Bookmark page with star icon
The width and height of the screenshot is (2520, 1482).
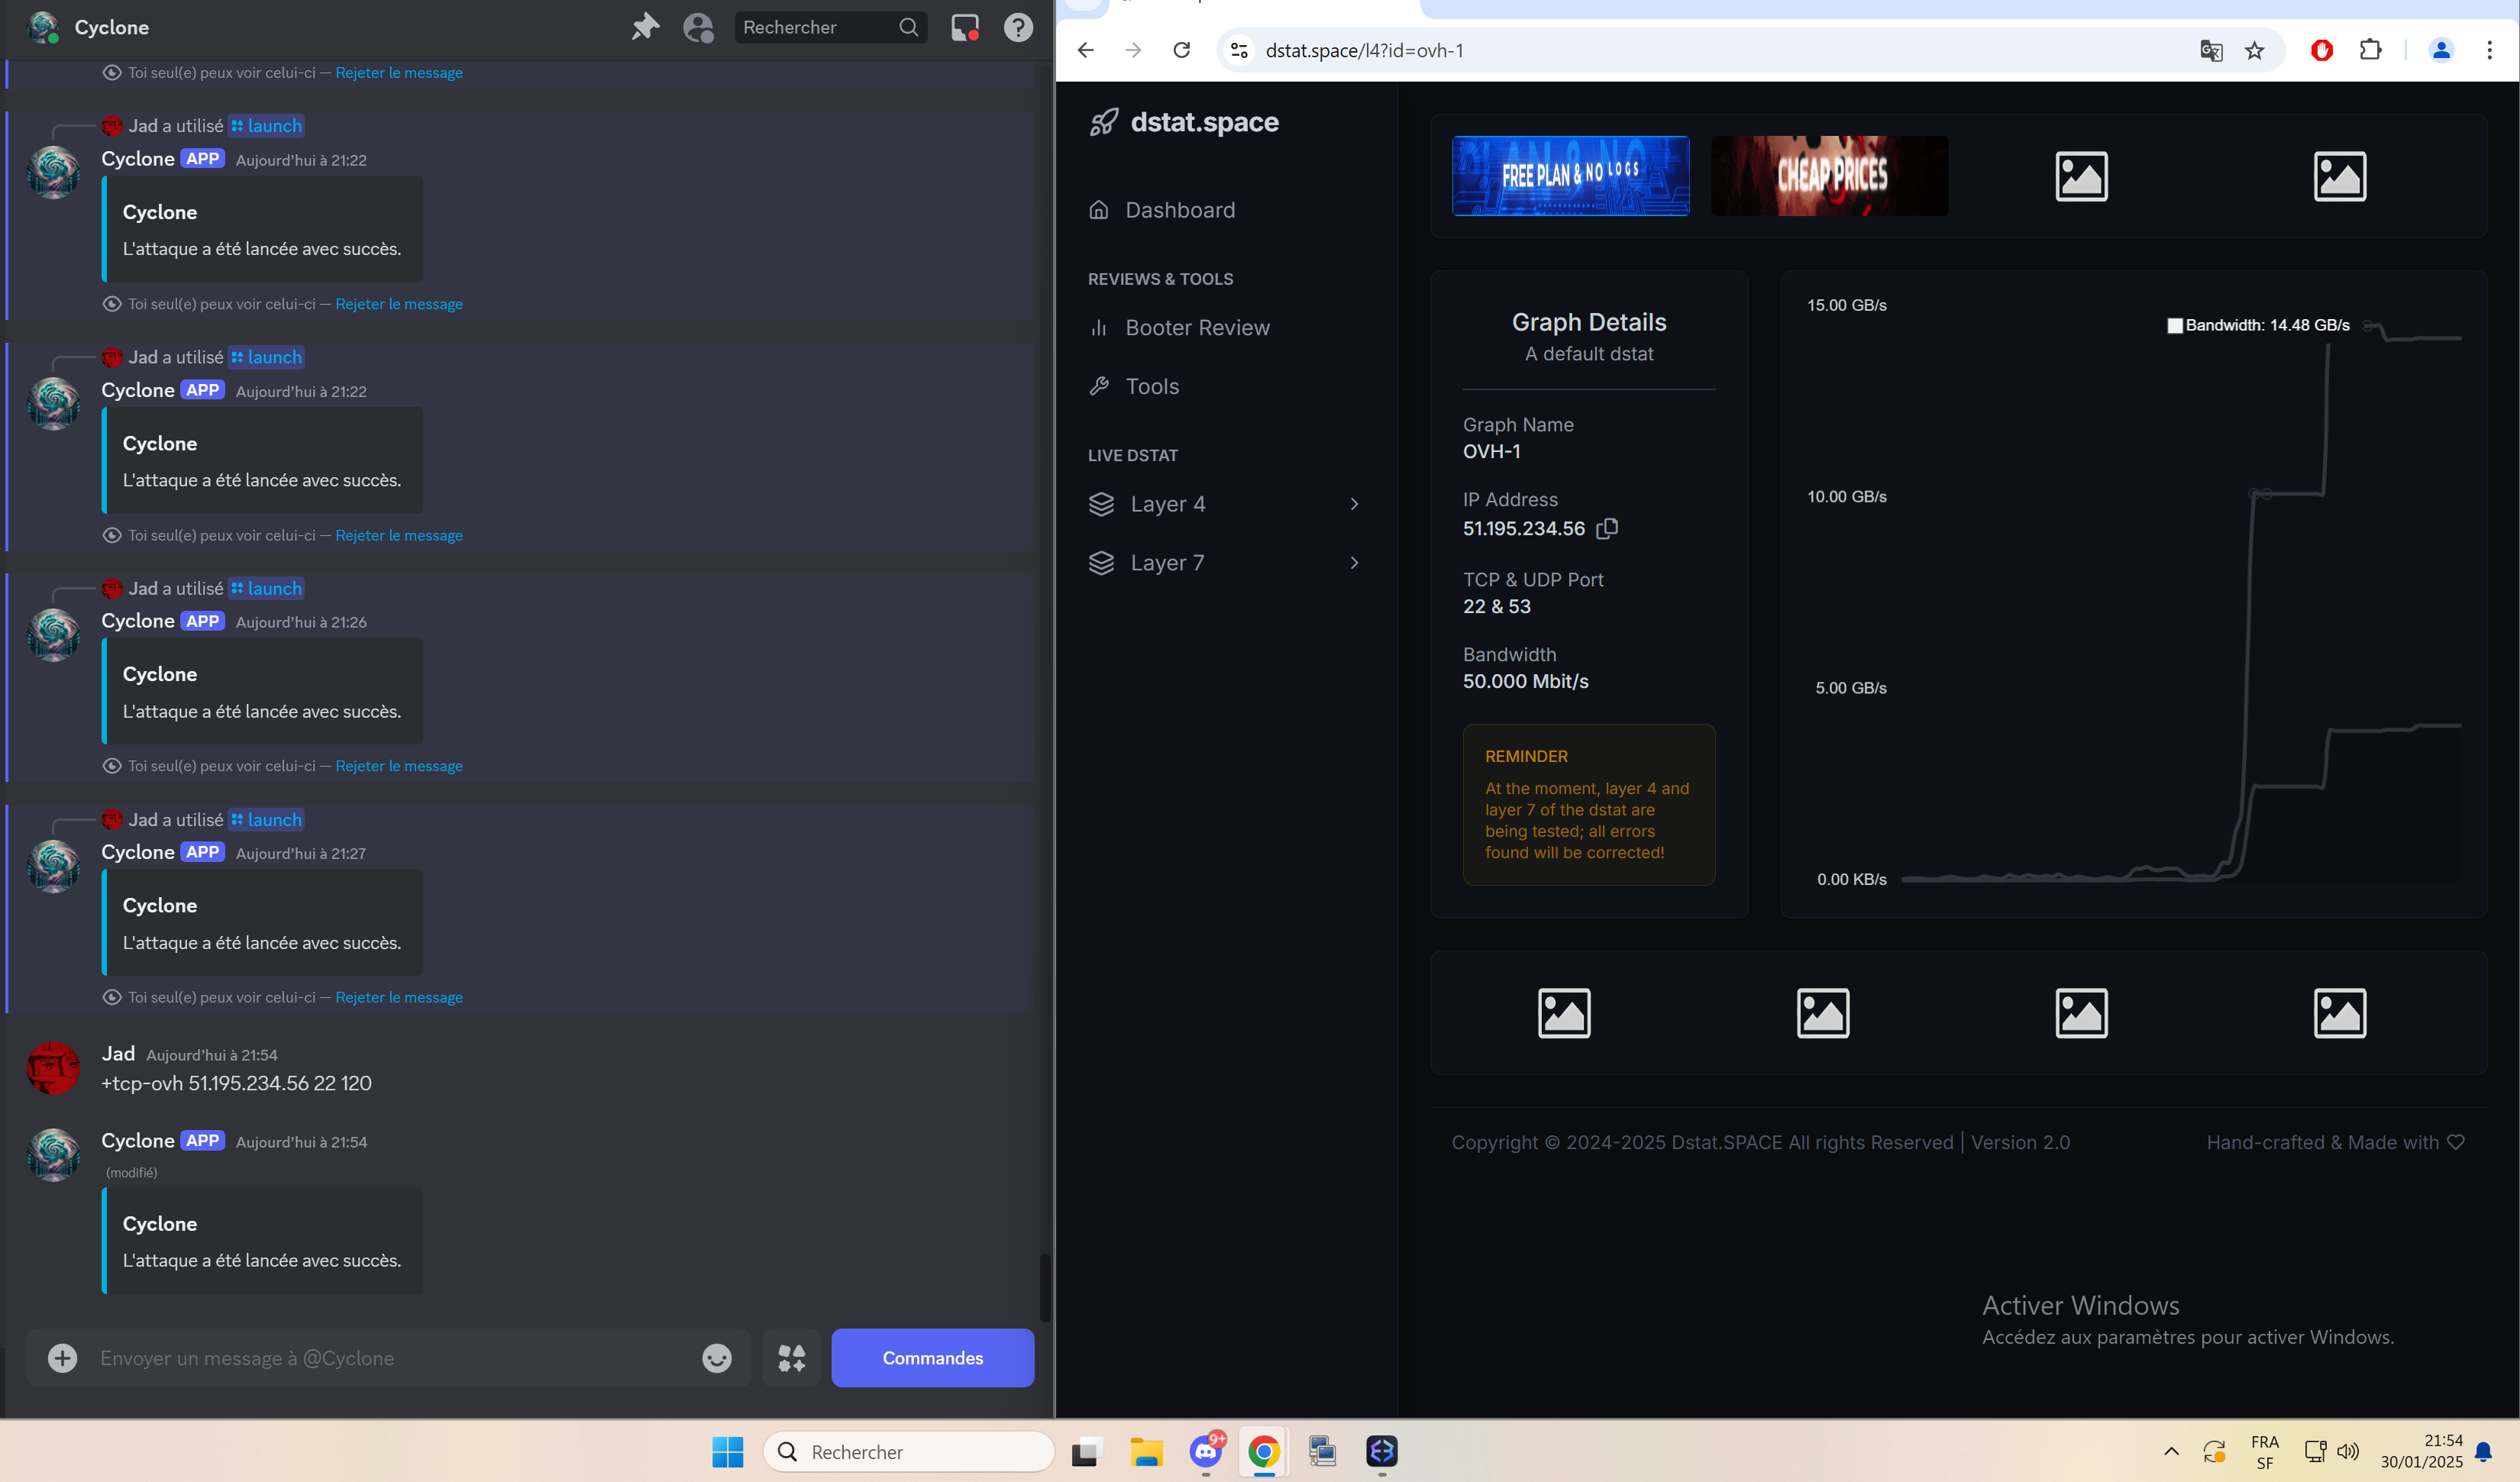pyautogui.click(x=2254, y=50)
